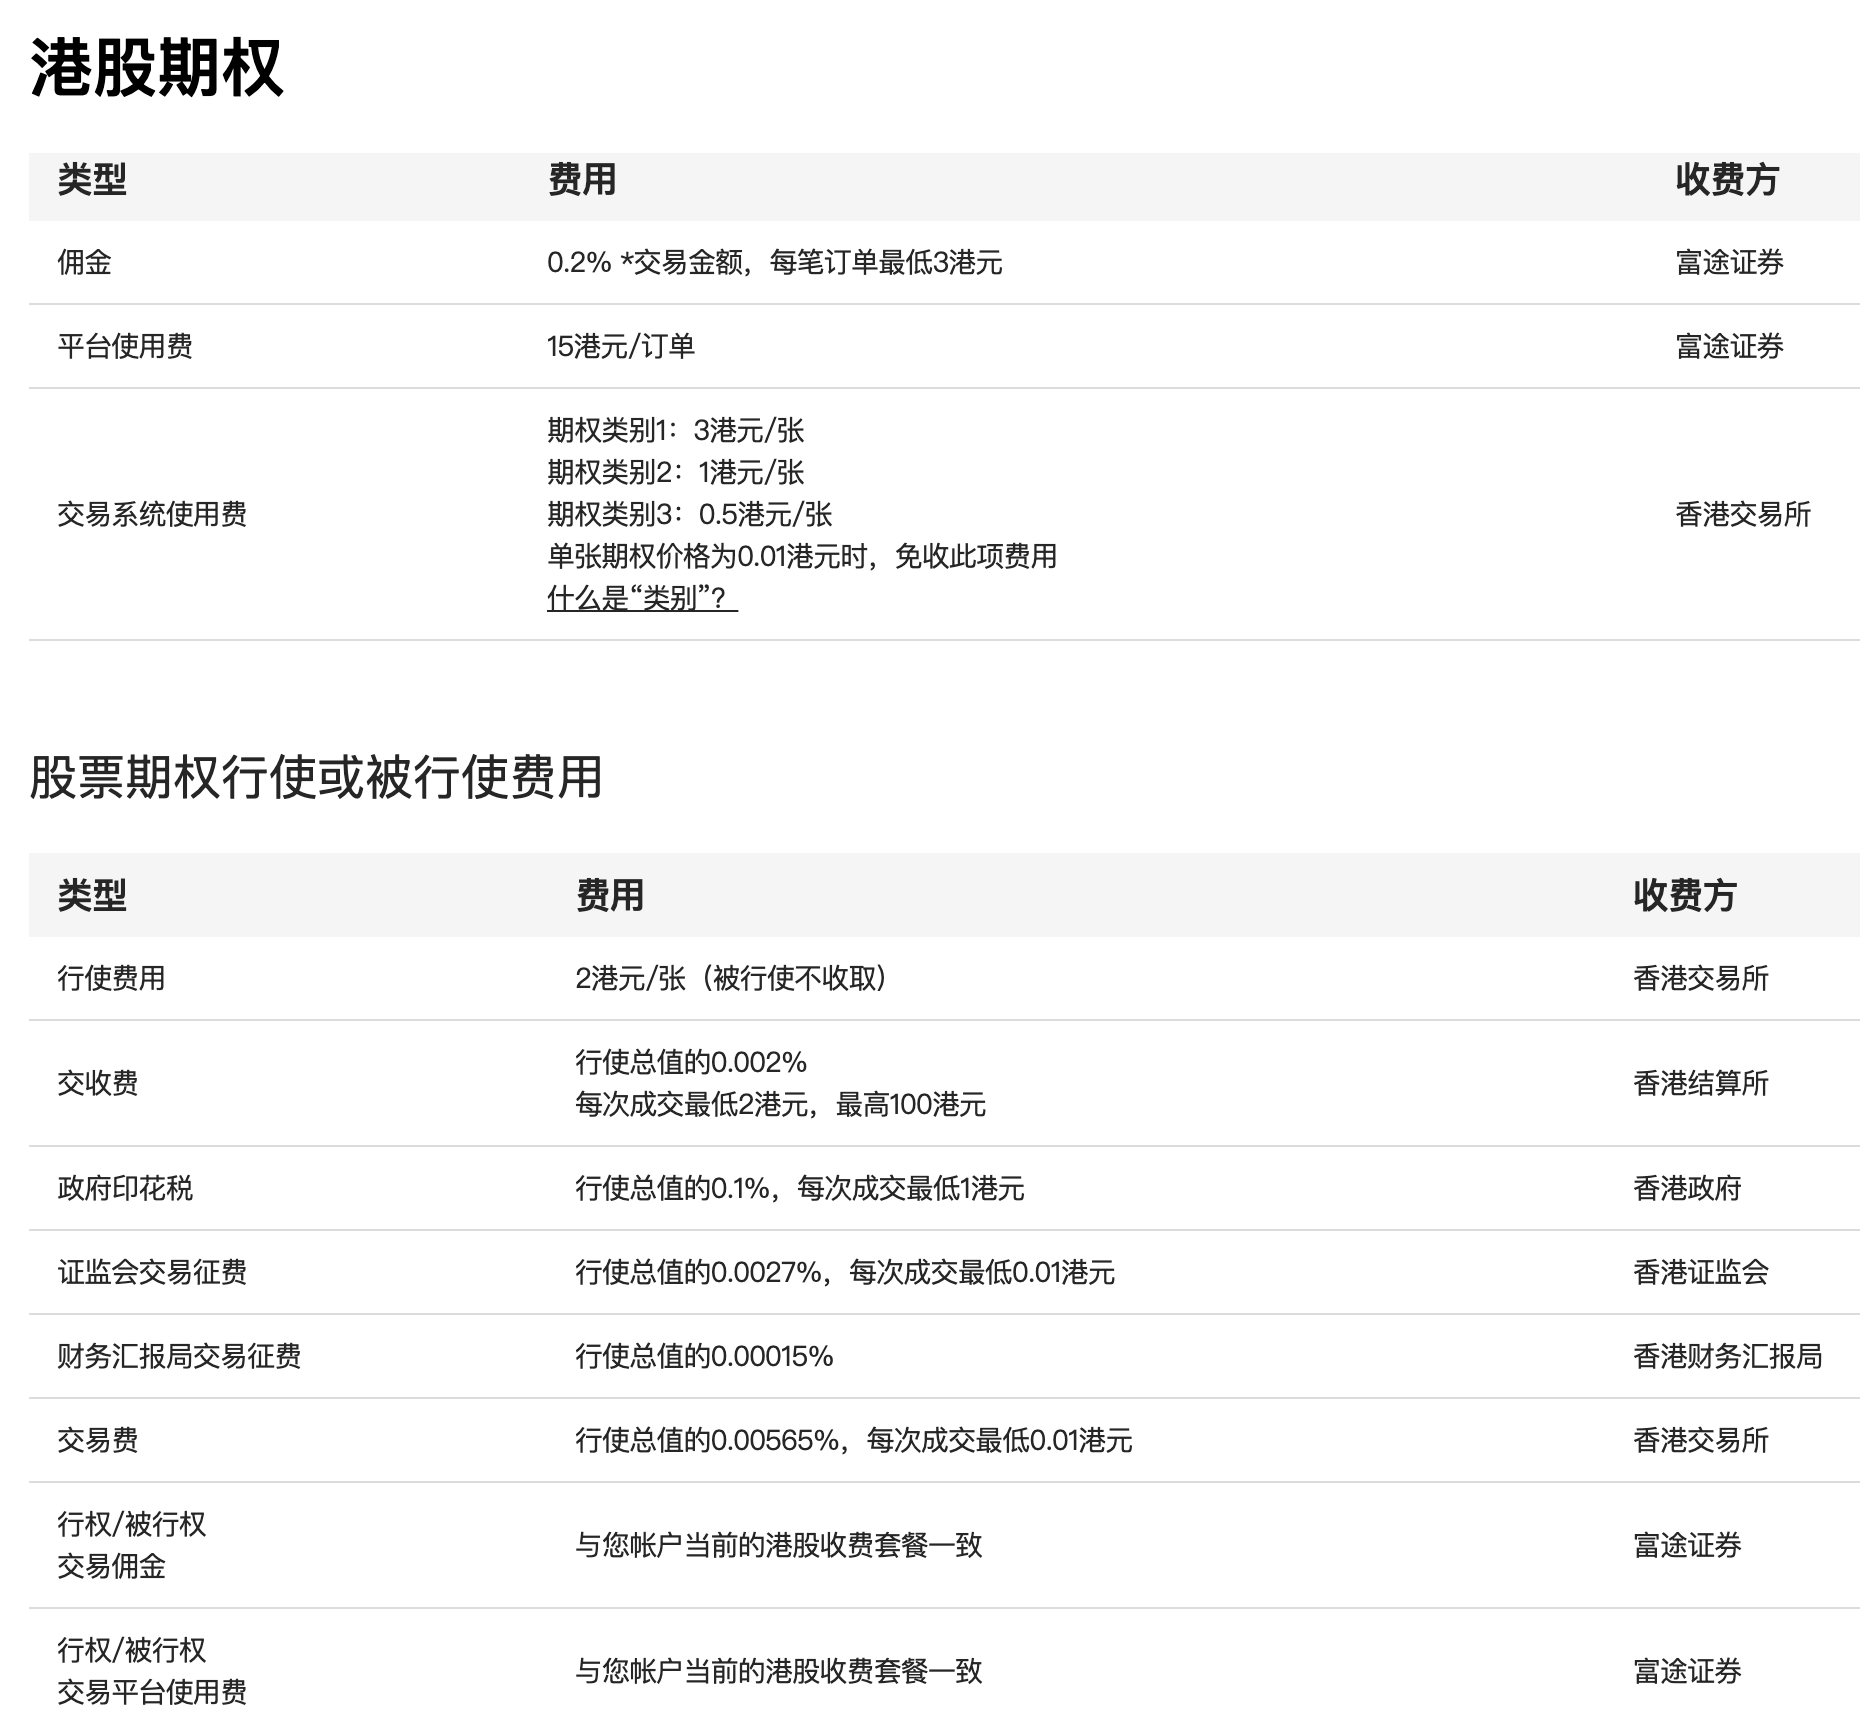Click the 期权类别2：1港元/张 line
Viewport: 1860px width, 1714px height.
point(675,472)
